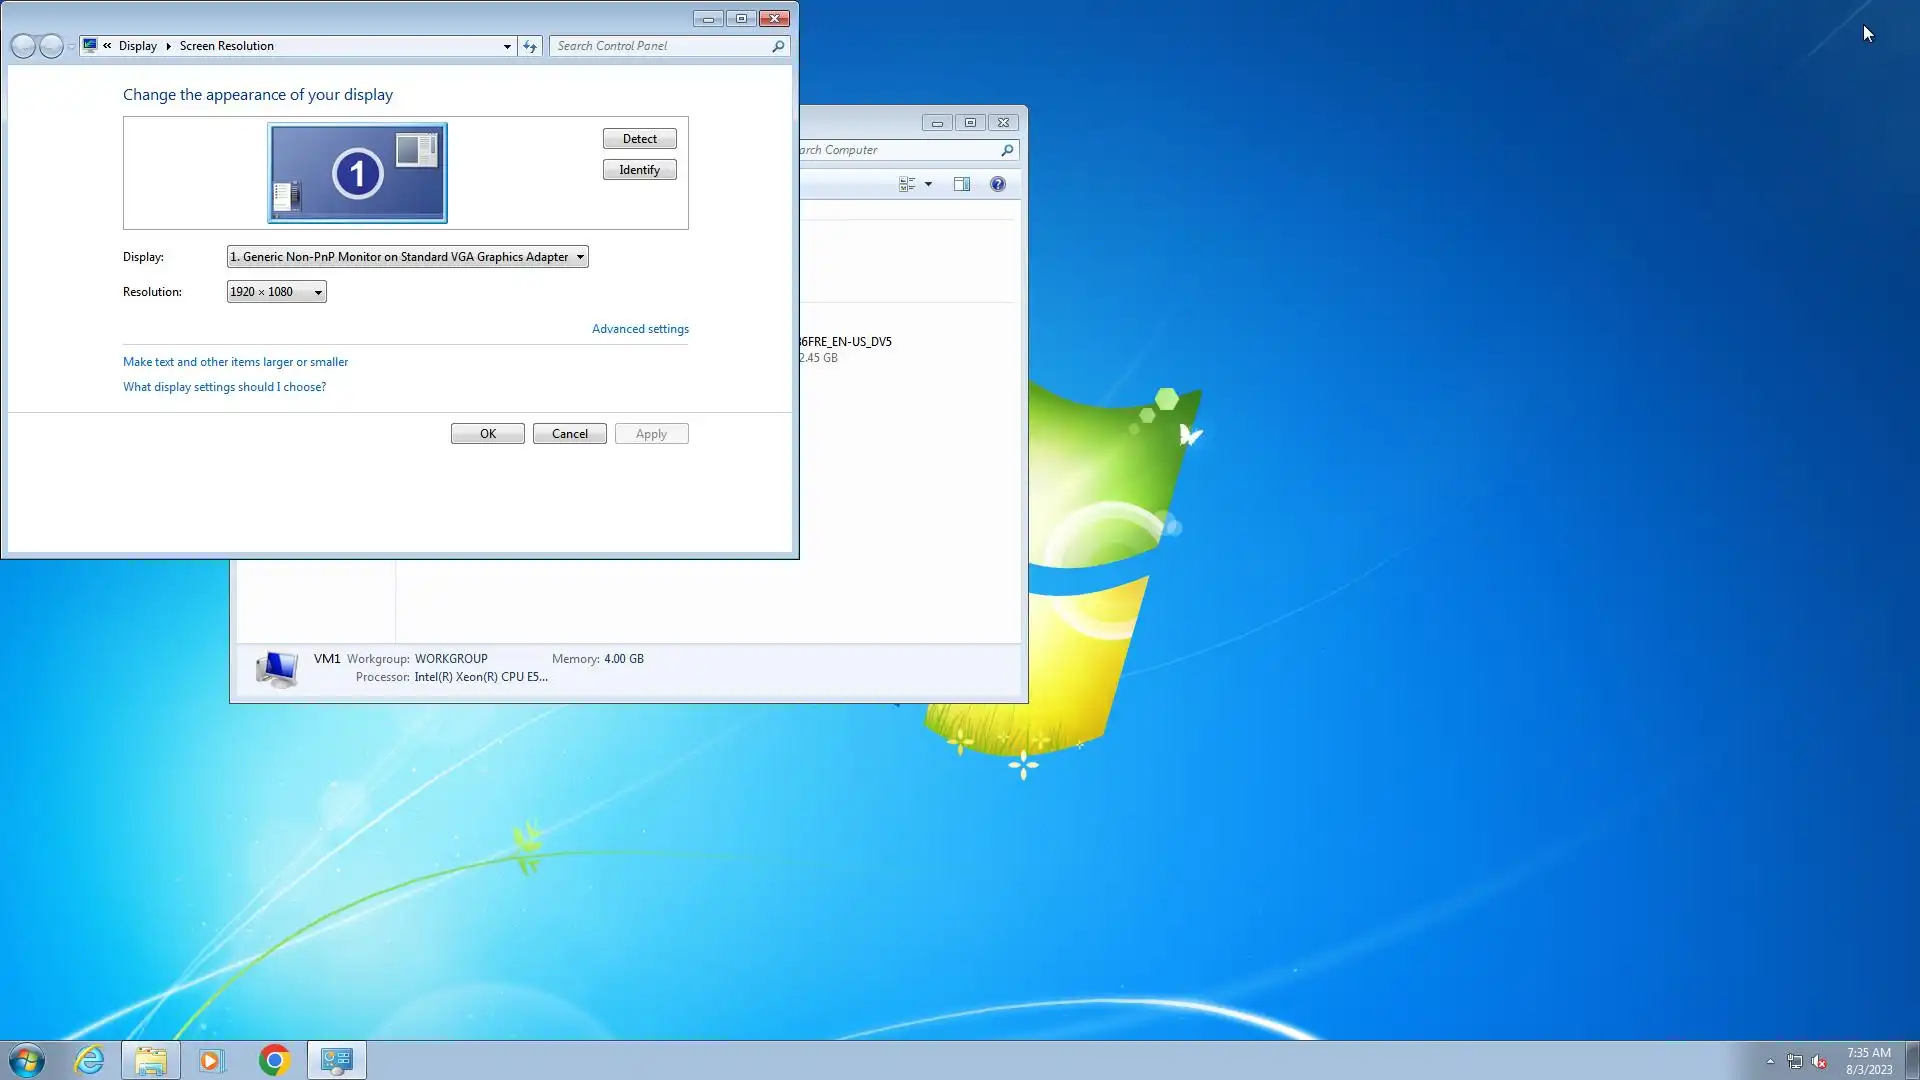Open Internet Explorer from the taskbar
Image resolution: width=1920 pixels, height=1080 pixels.
click(90, 1060)
